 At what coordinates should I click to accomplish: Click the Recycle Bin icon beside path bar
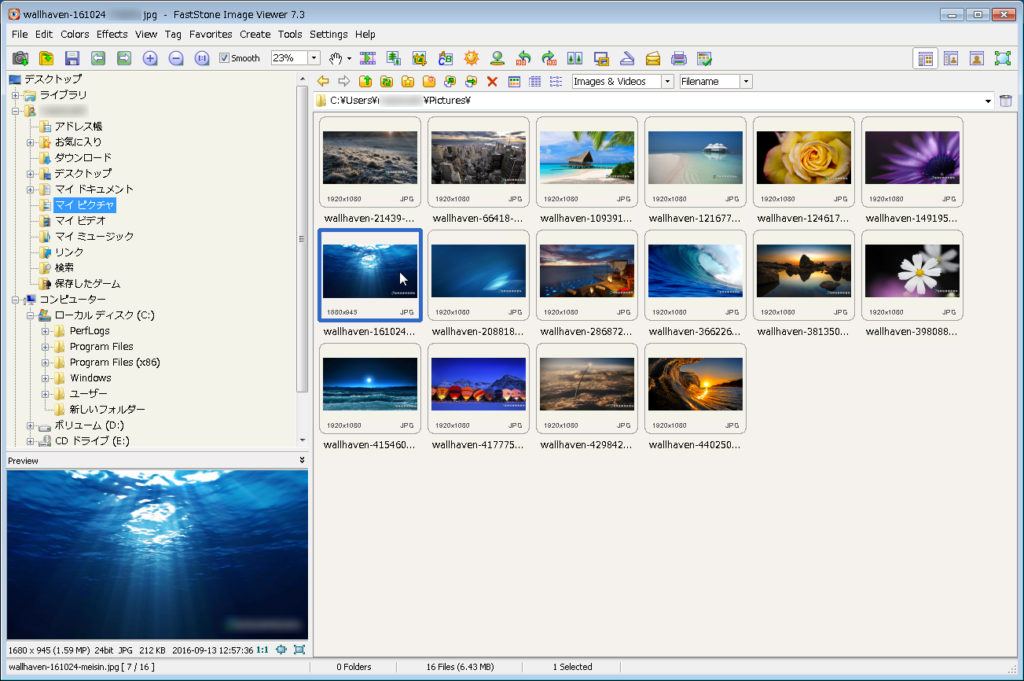(1006, 101)
